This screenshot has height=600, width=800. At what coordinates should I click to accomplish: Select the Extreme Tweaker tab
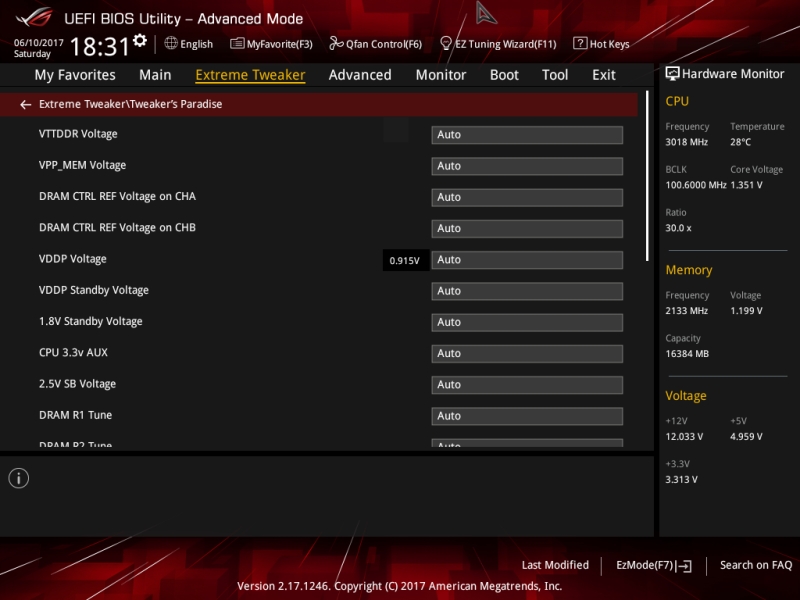point(251,75)
